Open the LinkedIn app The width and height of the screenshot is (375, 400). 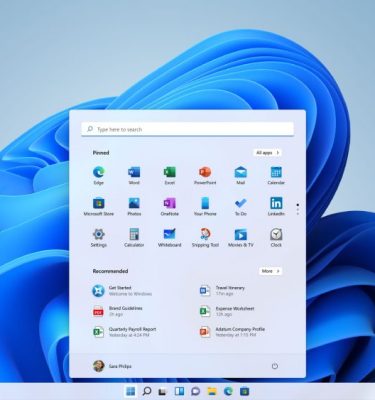[276, 207]
